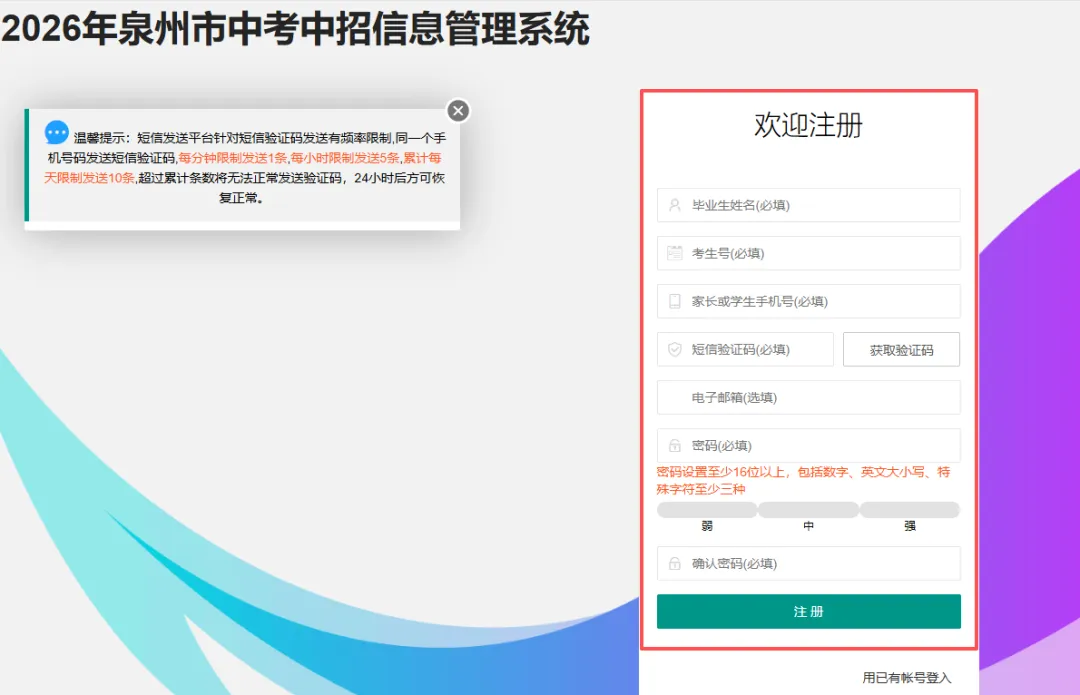
Task: Click the lock icon in 确认密码 field
Action: click(675, 563)
